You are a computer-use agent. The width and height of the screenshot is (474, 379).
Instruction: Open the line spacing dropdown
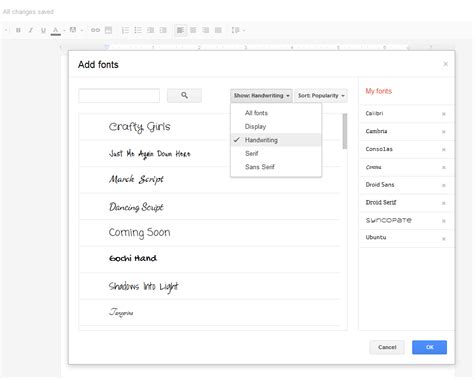click(238, 30)
